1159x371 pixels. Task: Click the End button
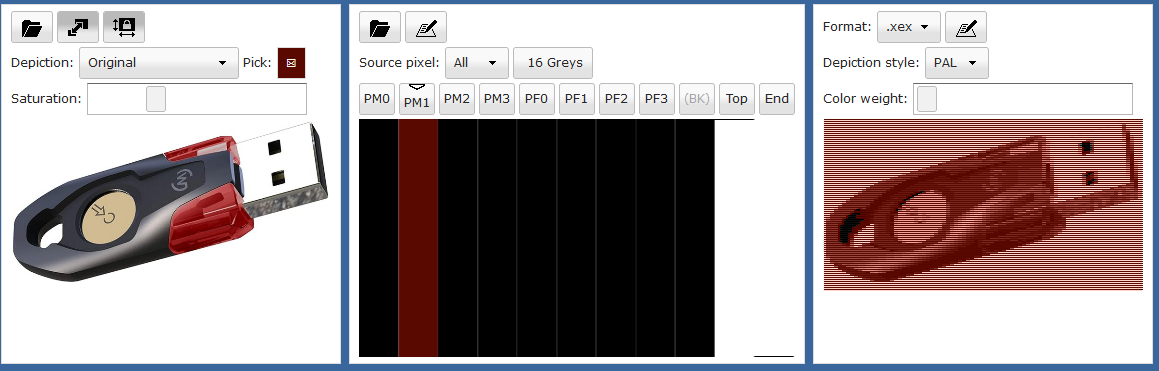click(x=777, y=99)
